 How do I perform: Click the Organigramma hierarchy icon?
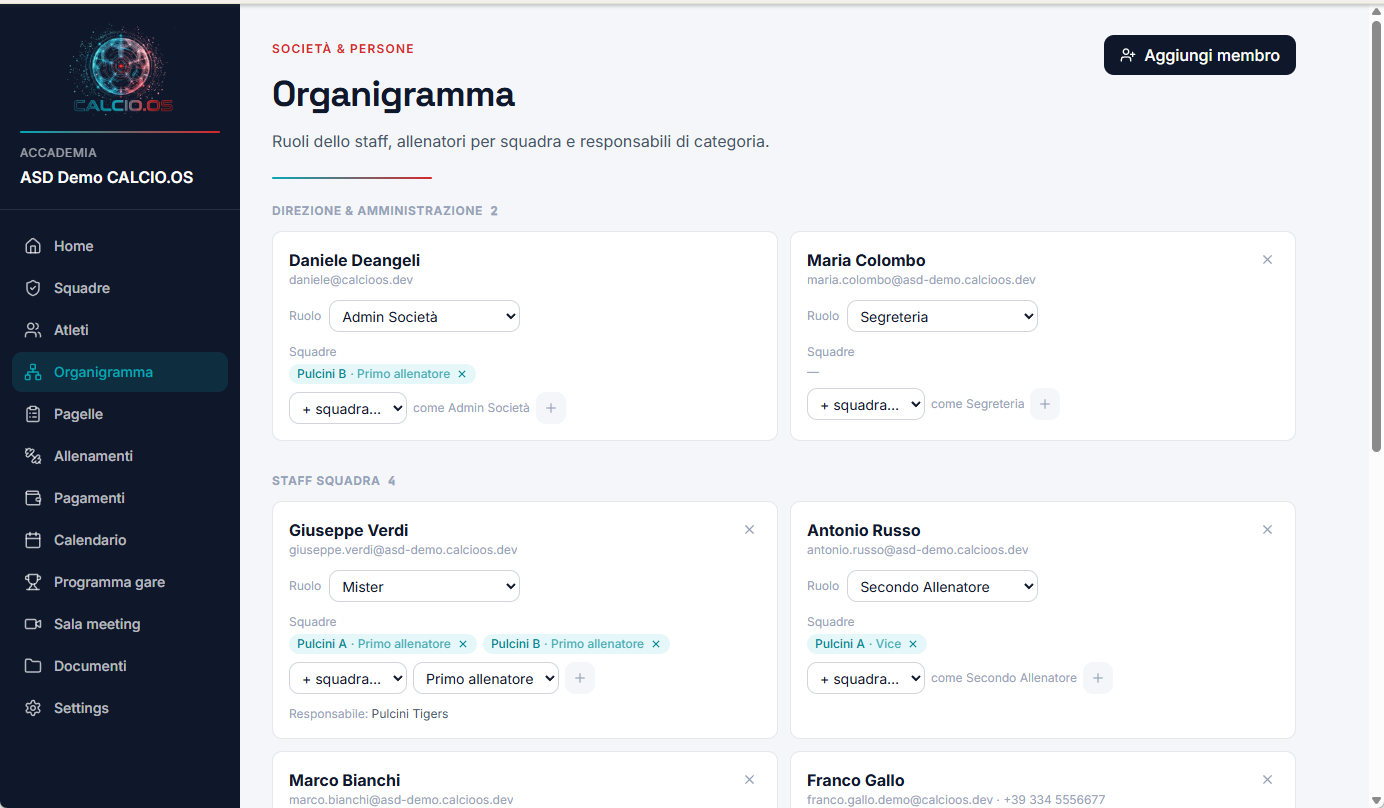(33, 372)
